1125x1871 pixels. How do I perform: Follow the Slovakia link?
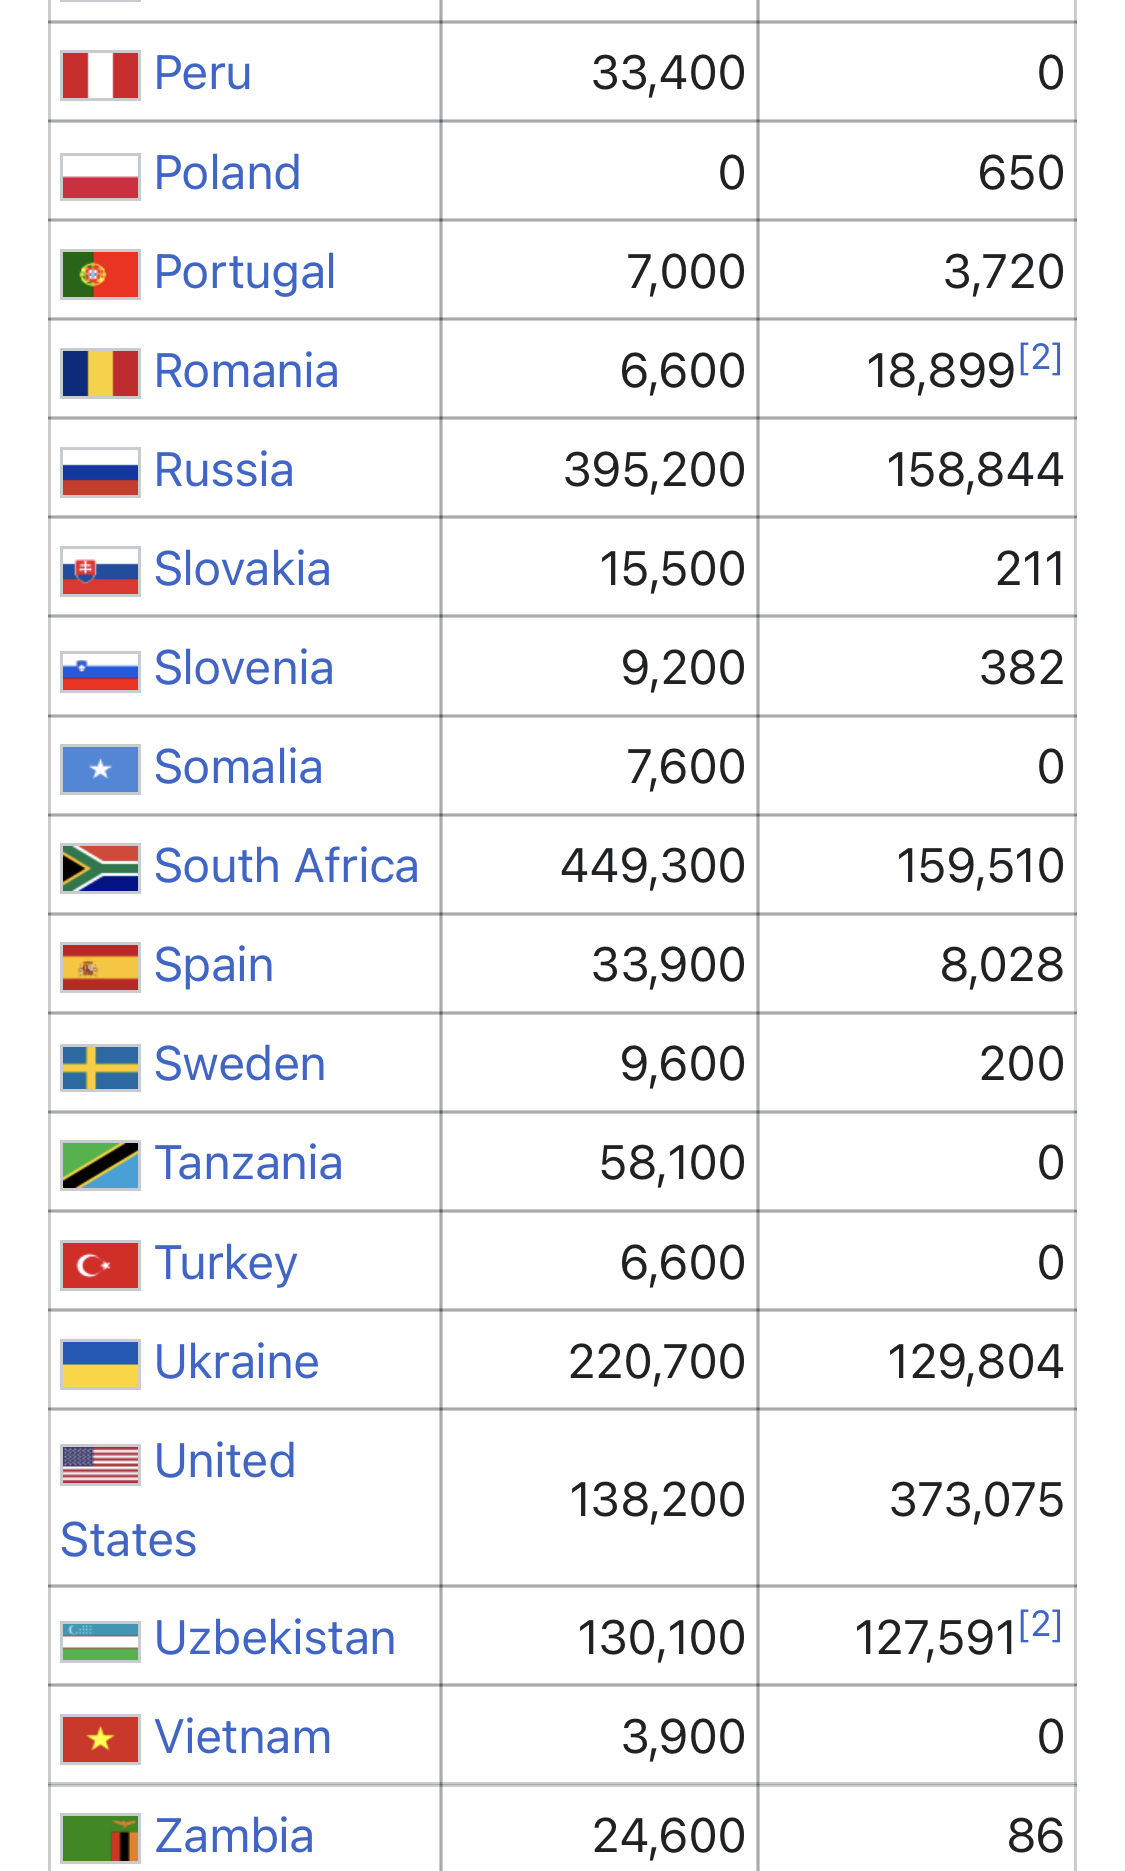tap(242, 569)
